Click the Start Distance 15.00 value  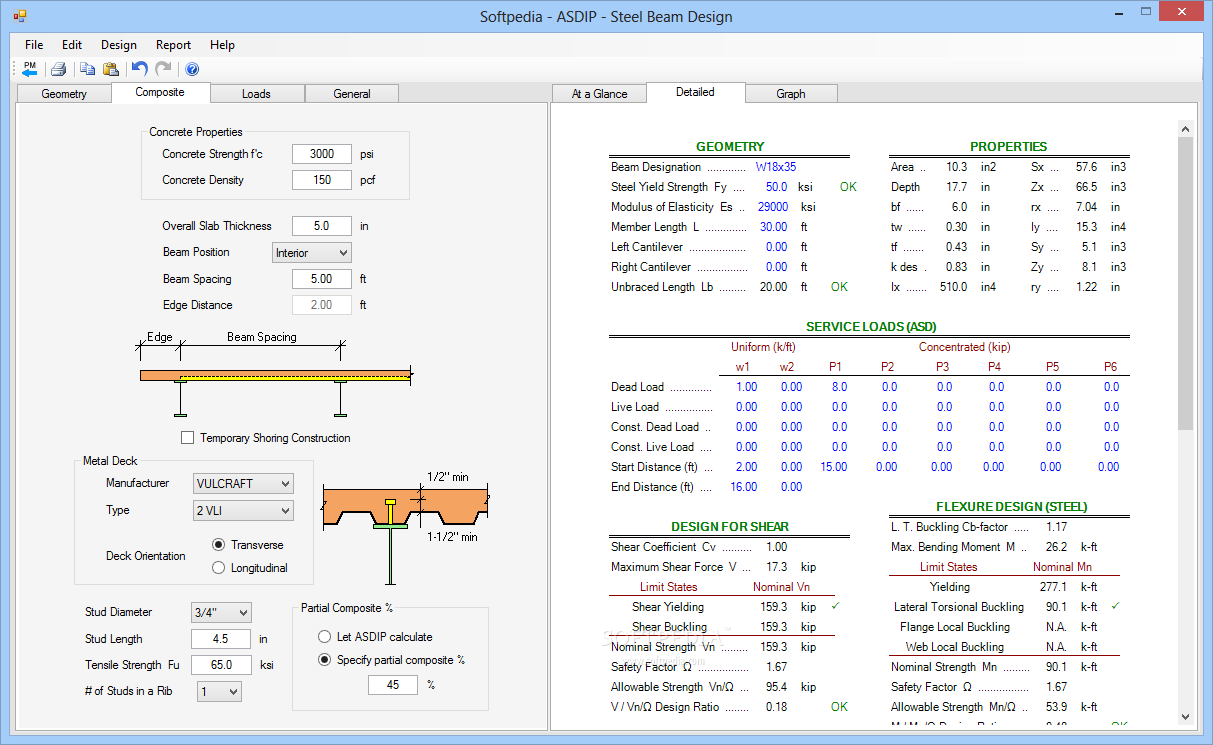point(833,467)
